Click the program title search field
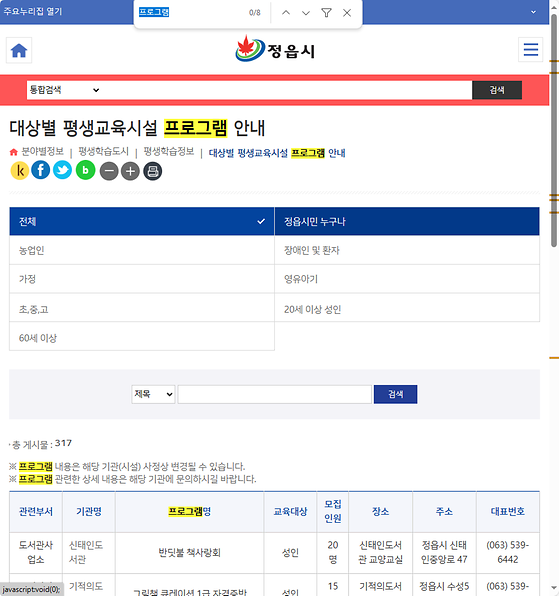This screenshot has width=559, height=596. pos(274,394)
